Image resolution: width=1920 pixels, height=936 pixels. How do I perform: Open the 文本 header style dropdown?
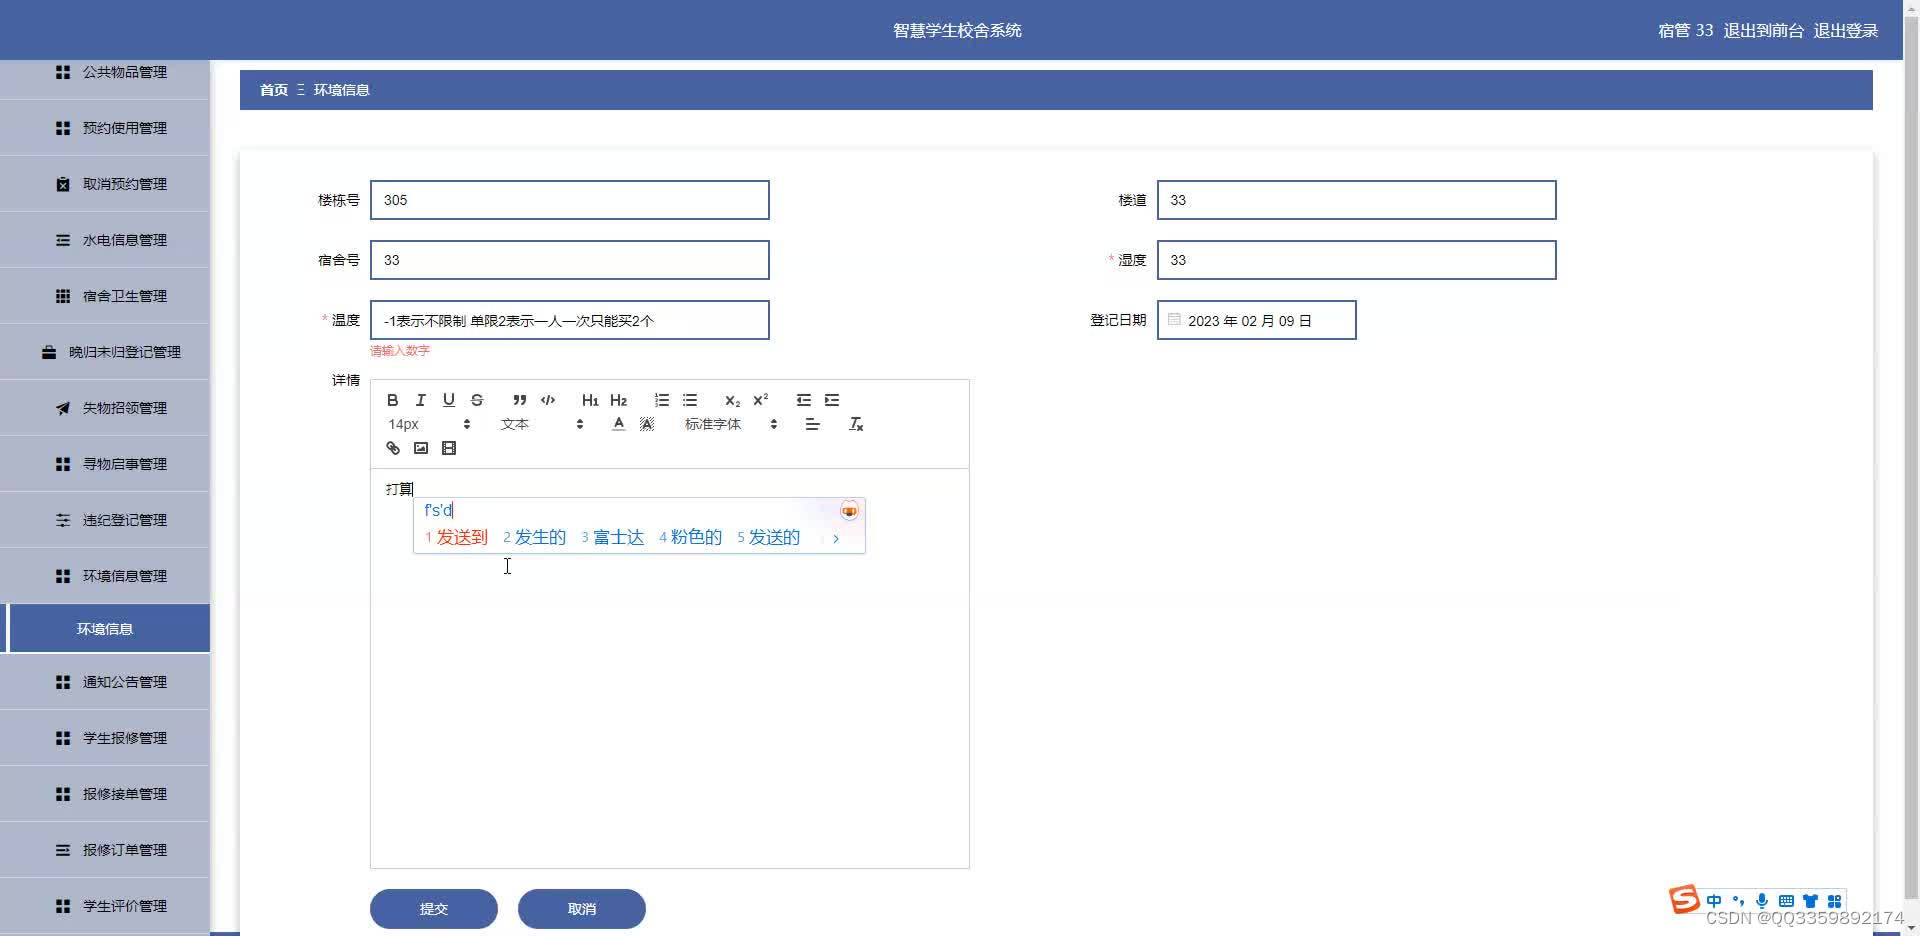541,424
